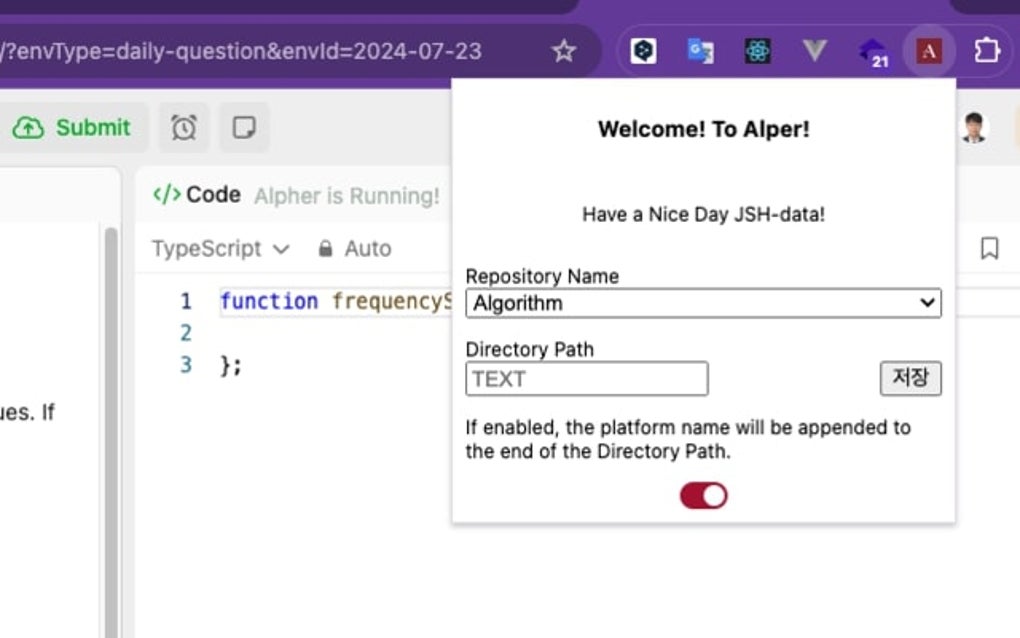Open the browser Extensions puzzle menu
Image resolution: width=1020 pixels, height=638 pixels.
(x=987, y=51)
